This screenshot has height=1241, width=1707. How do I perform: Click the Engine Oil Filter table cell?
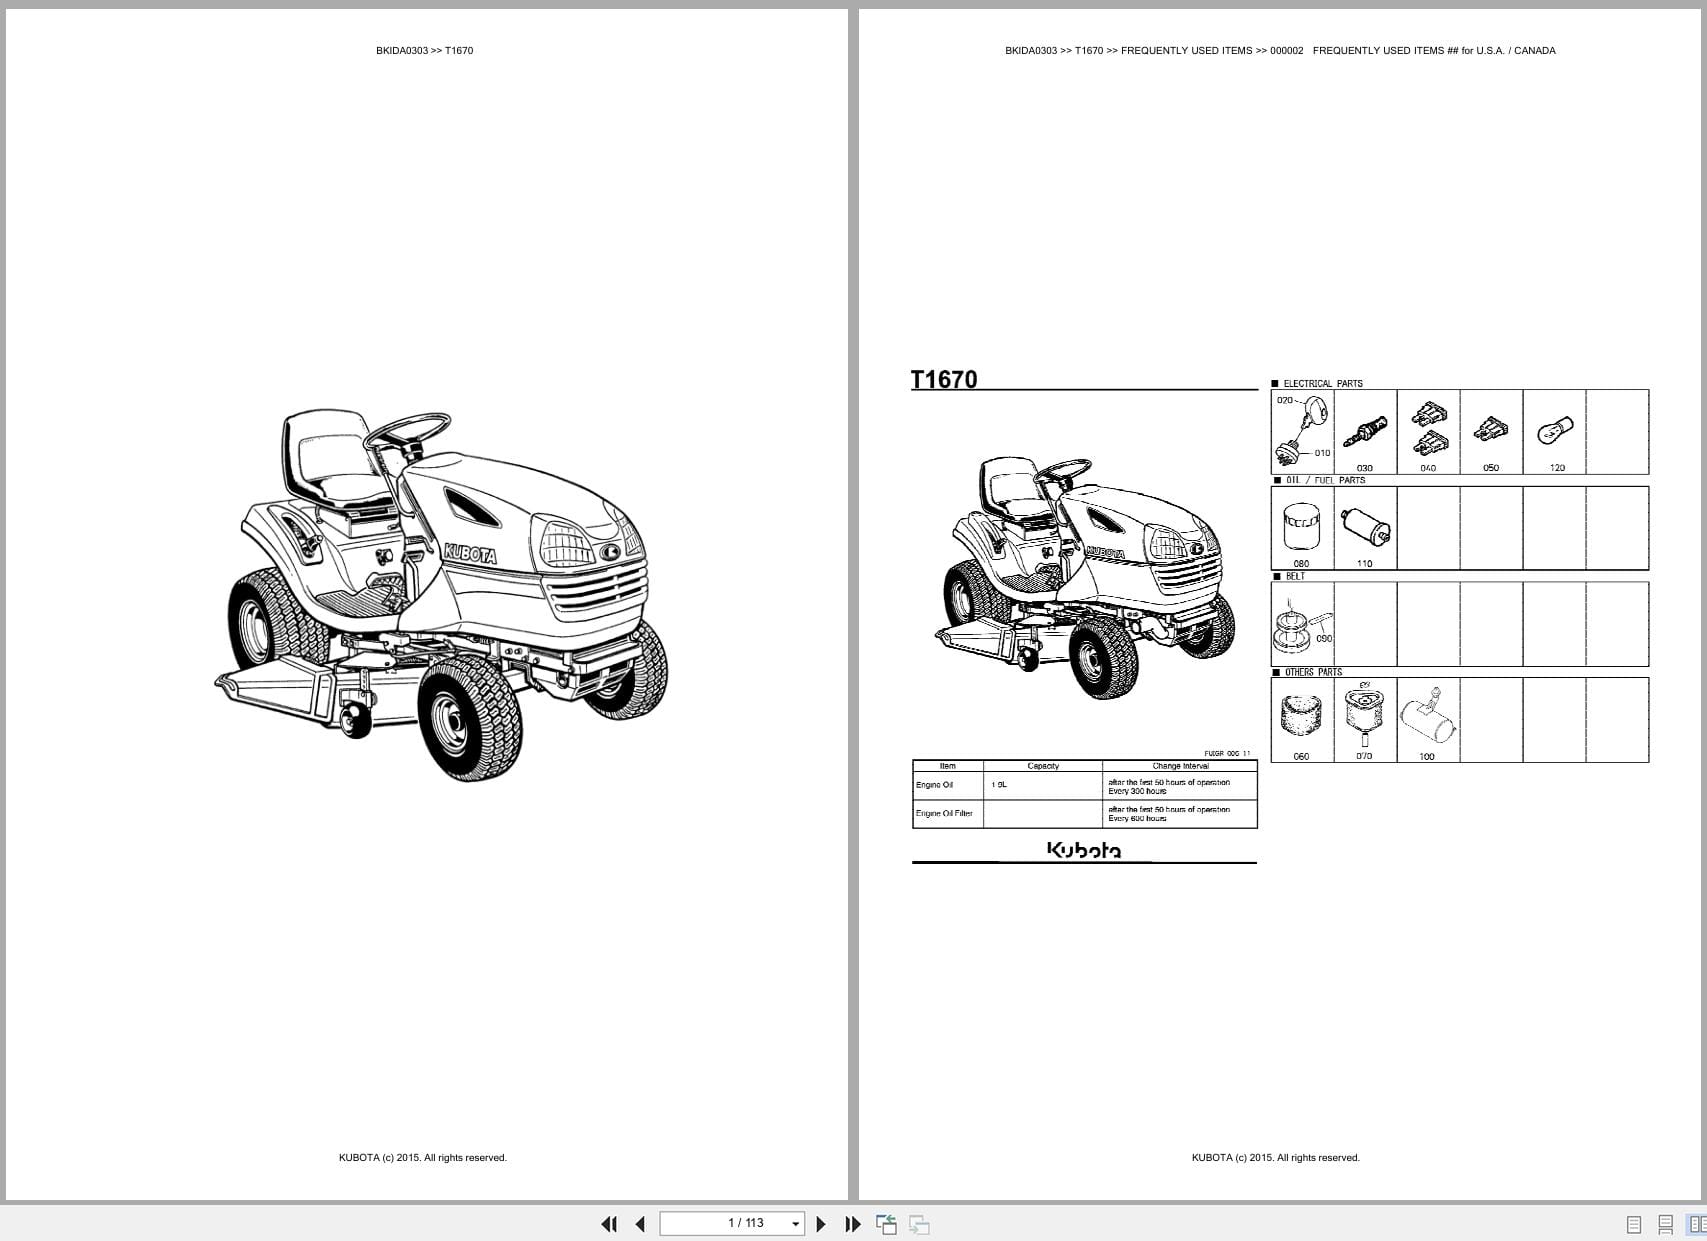coord(948,814)
